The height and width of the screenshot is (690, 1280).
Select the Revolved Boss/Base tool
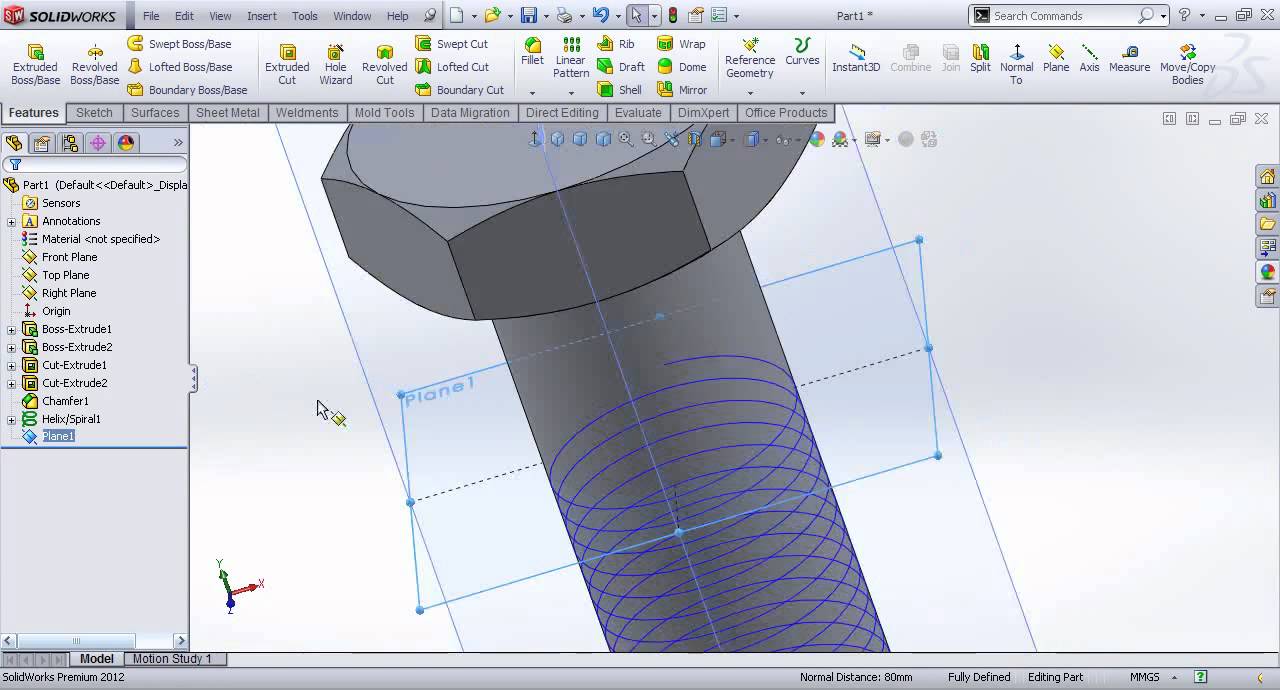(x=95, y=64)
